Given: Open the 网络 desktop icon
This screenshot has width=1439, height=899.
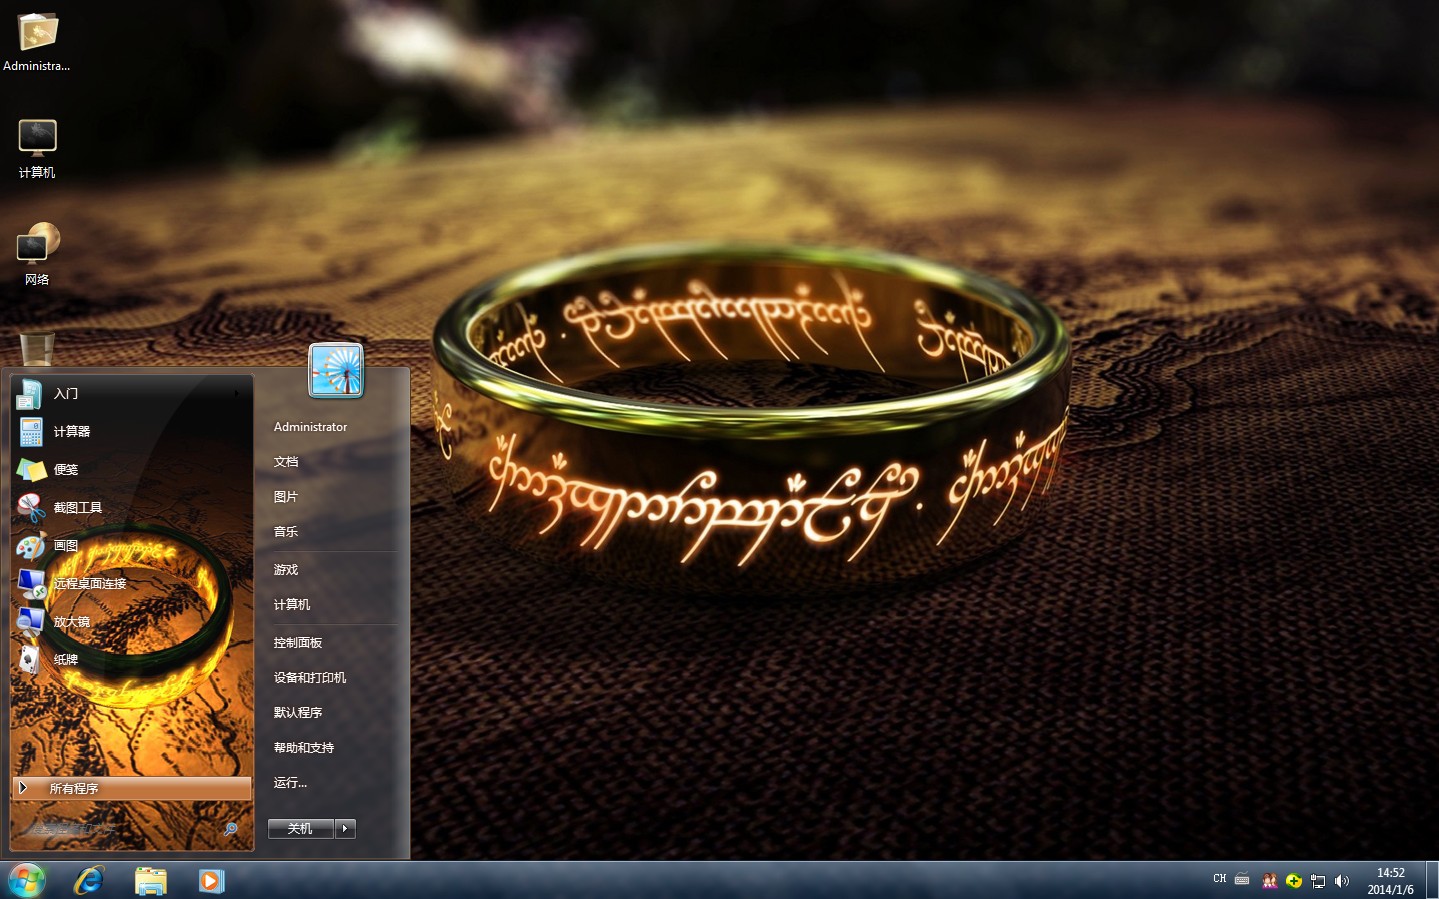Looking at the screenshot, I should (37, 254).
